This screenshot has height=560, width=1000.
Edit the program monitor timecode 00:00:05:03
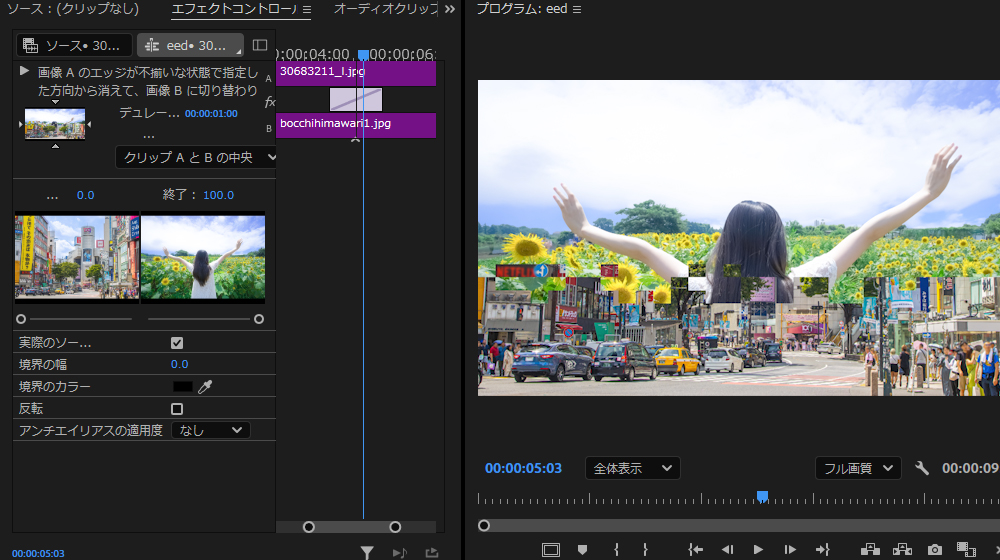523,468
